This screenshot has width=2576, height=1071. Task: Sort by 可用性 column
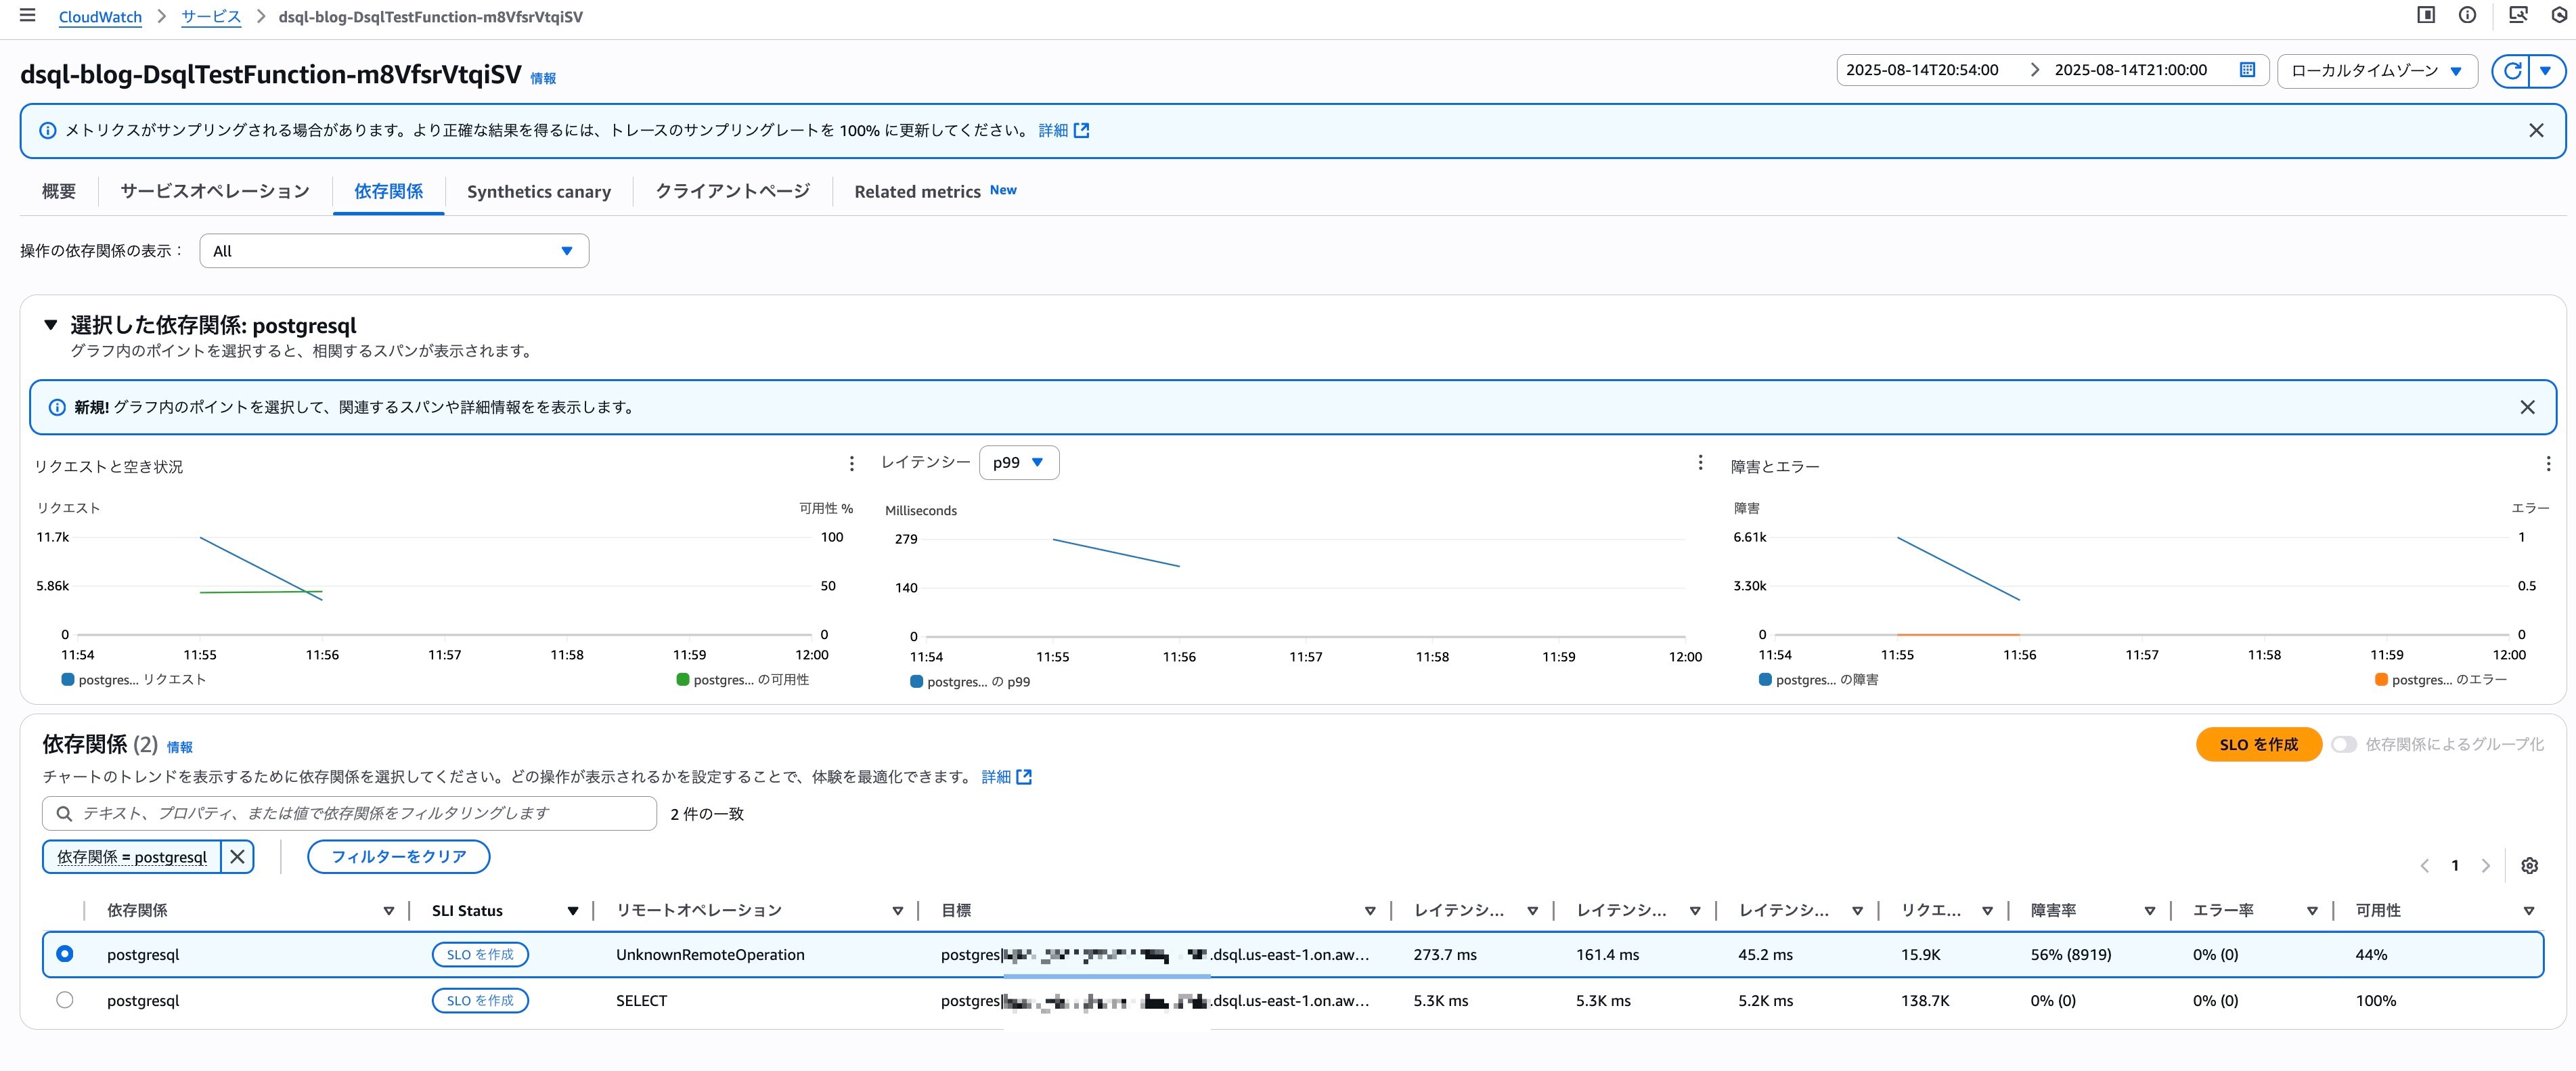pyautogui.click(x=2529, y=911)
